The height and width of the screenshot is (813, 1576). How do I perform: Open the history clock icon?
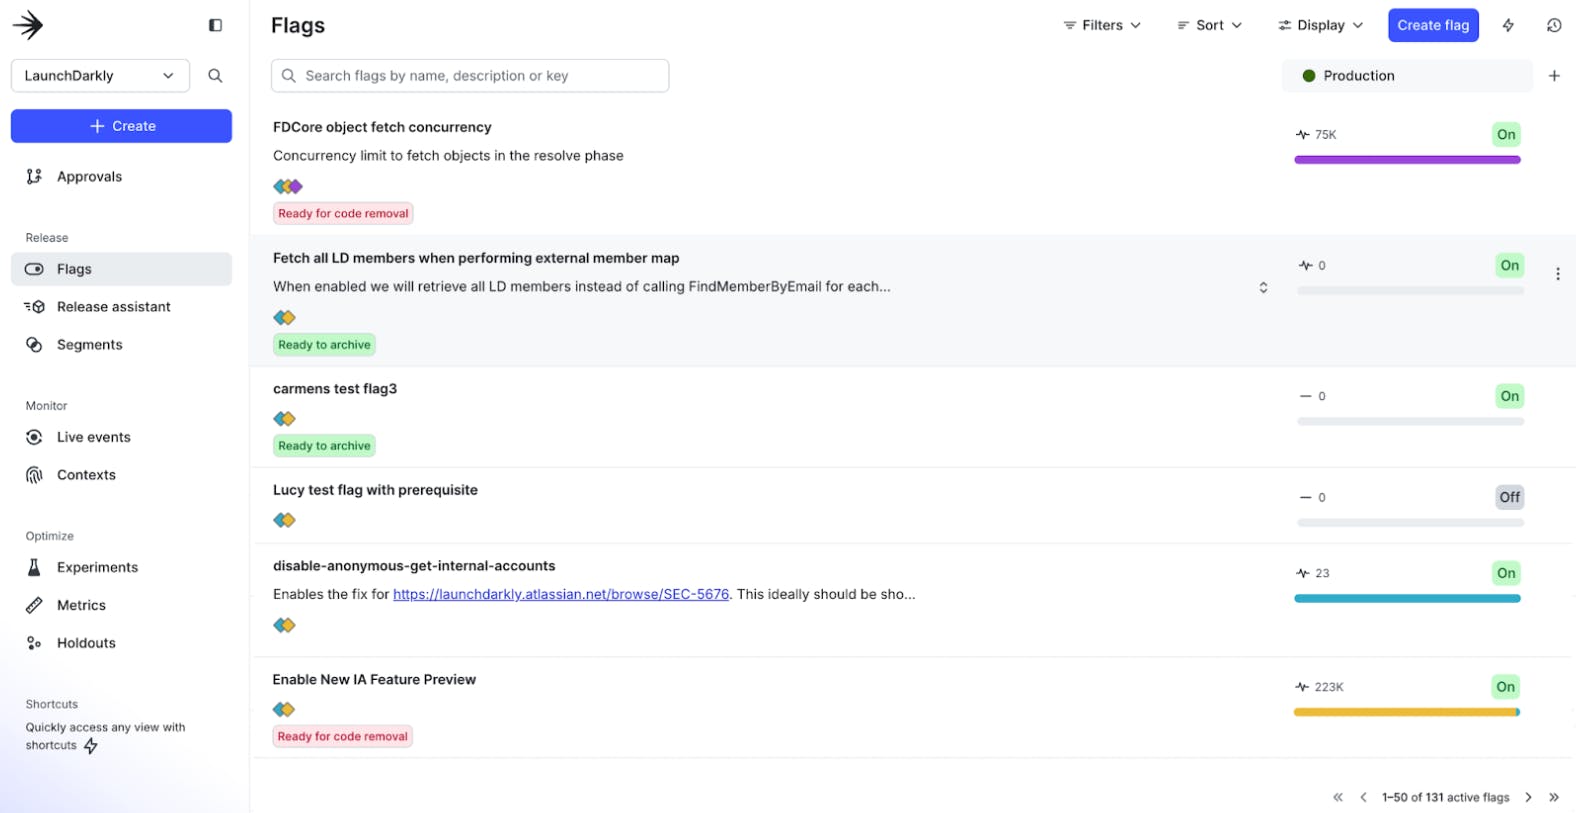pyautogui.click(x=1554, y=25)
